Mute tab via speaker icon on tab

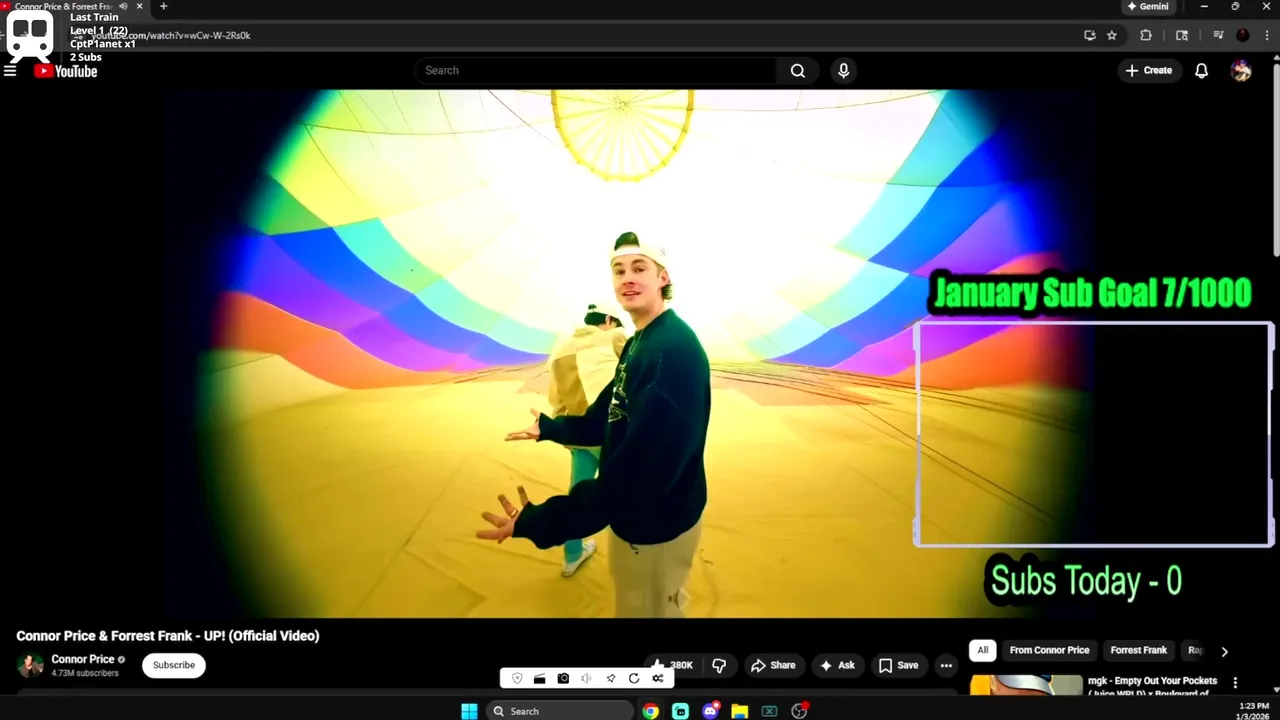(123, 6)
